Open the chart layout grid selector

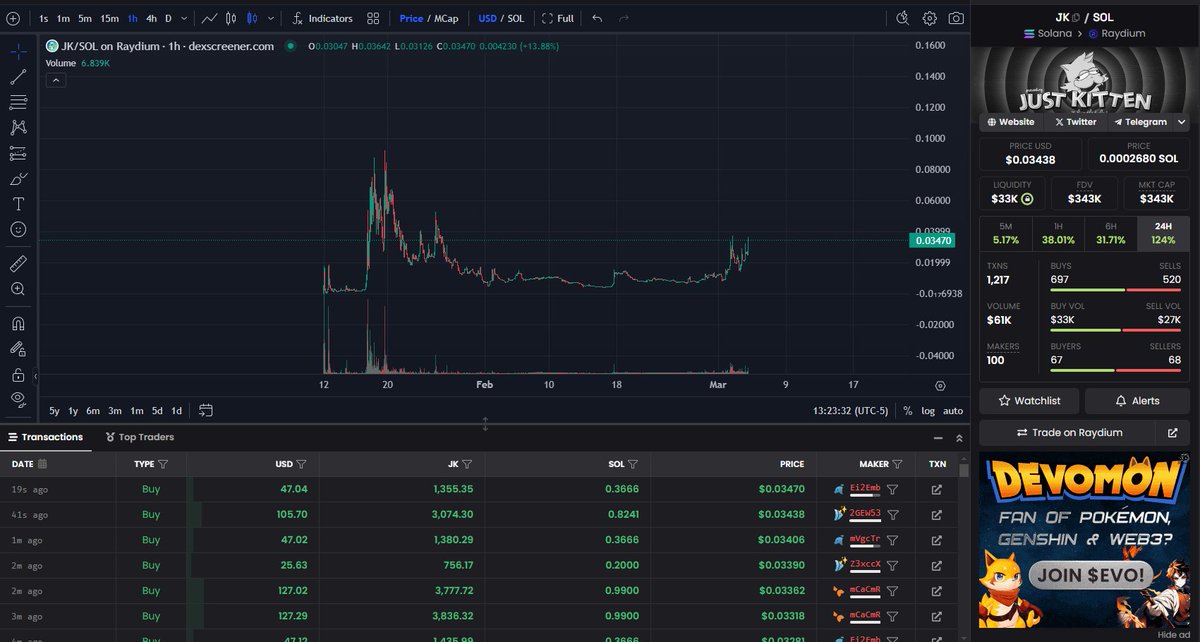(x=373, y=18)
